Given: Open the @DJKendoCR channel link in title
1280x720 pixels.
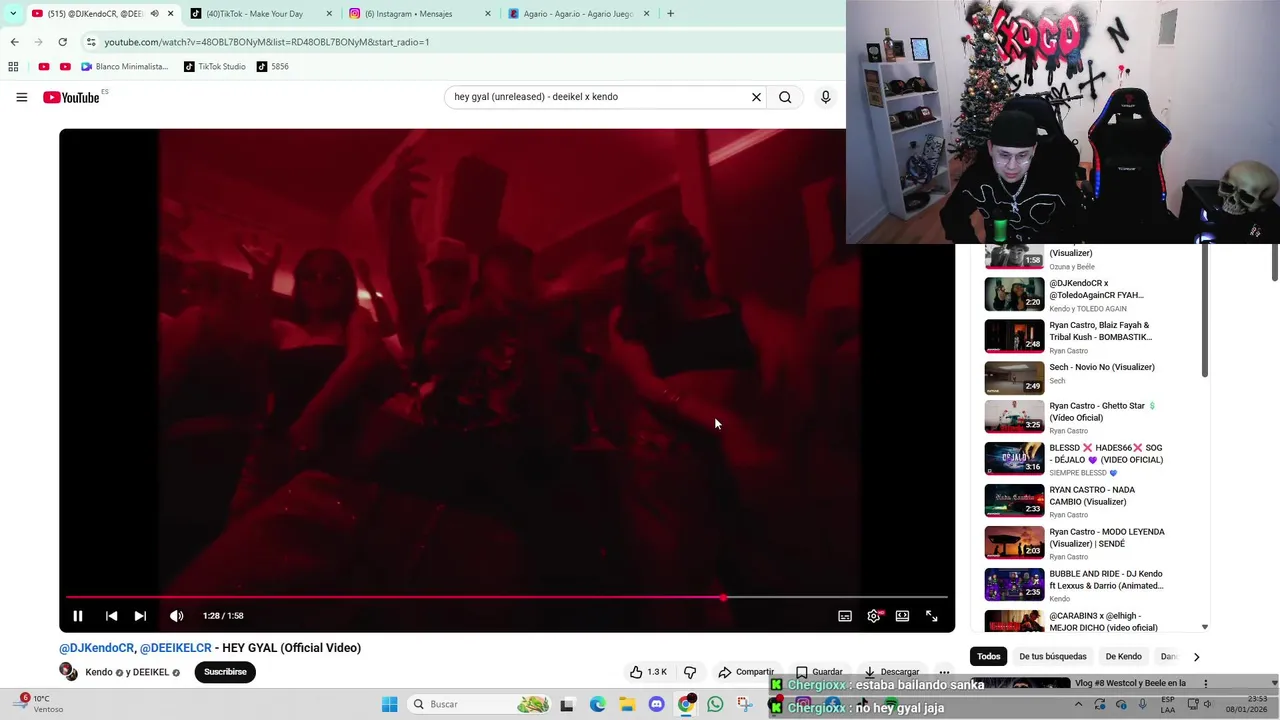Looking at the screenshot, I should (x=96, y=648).
